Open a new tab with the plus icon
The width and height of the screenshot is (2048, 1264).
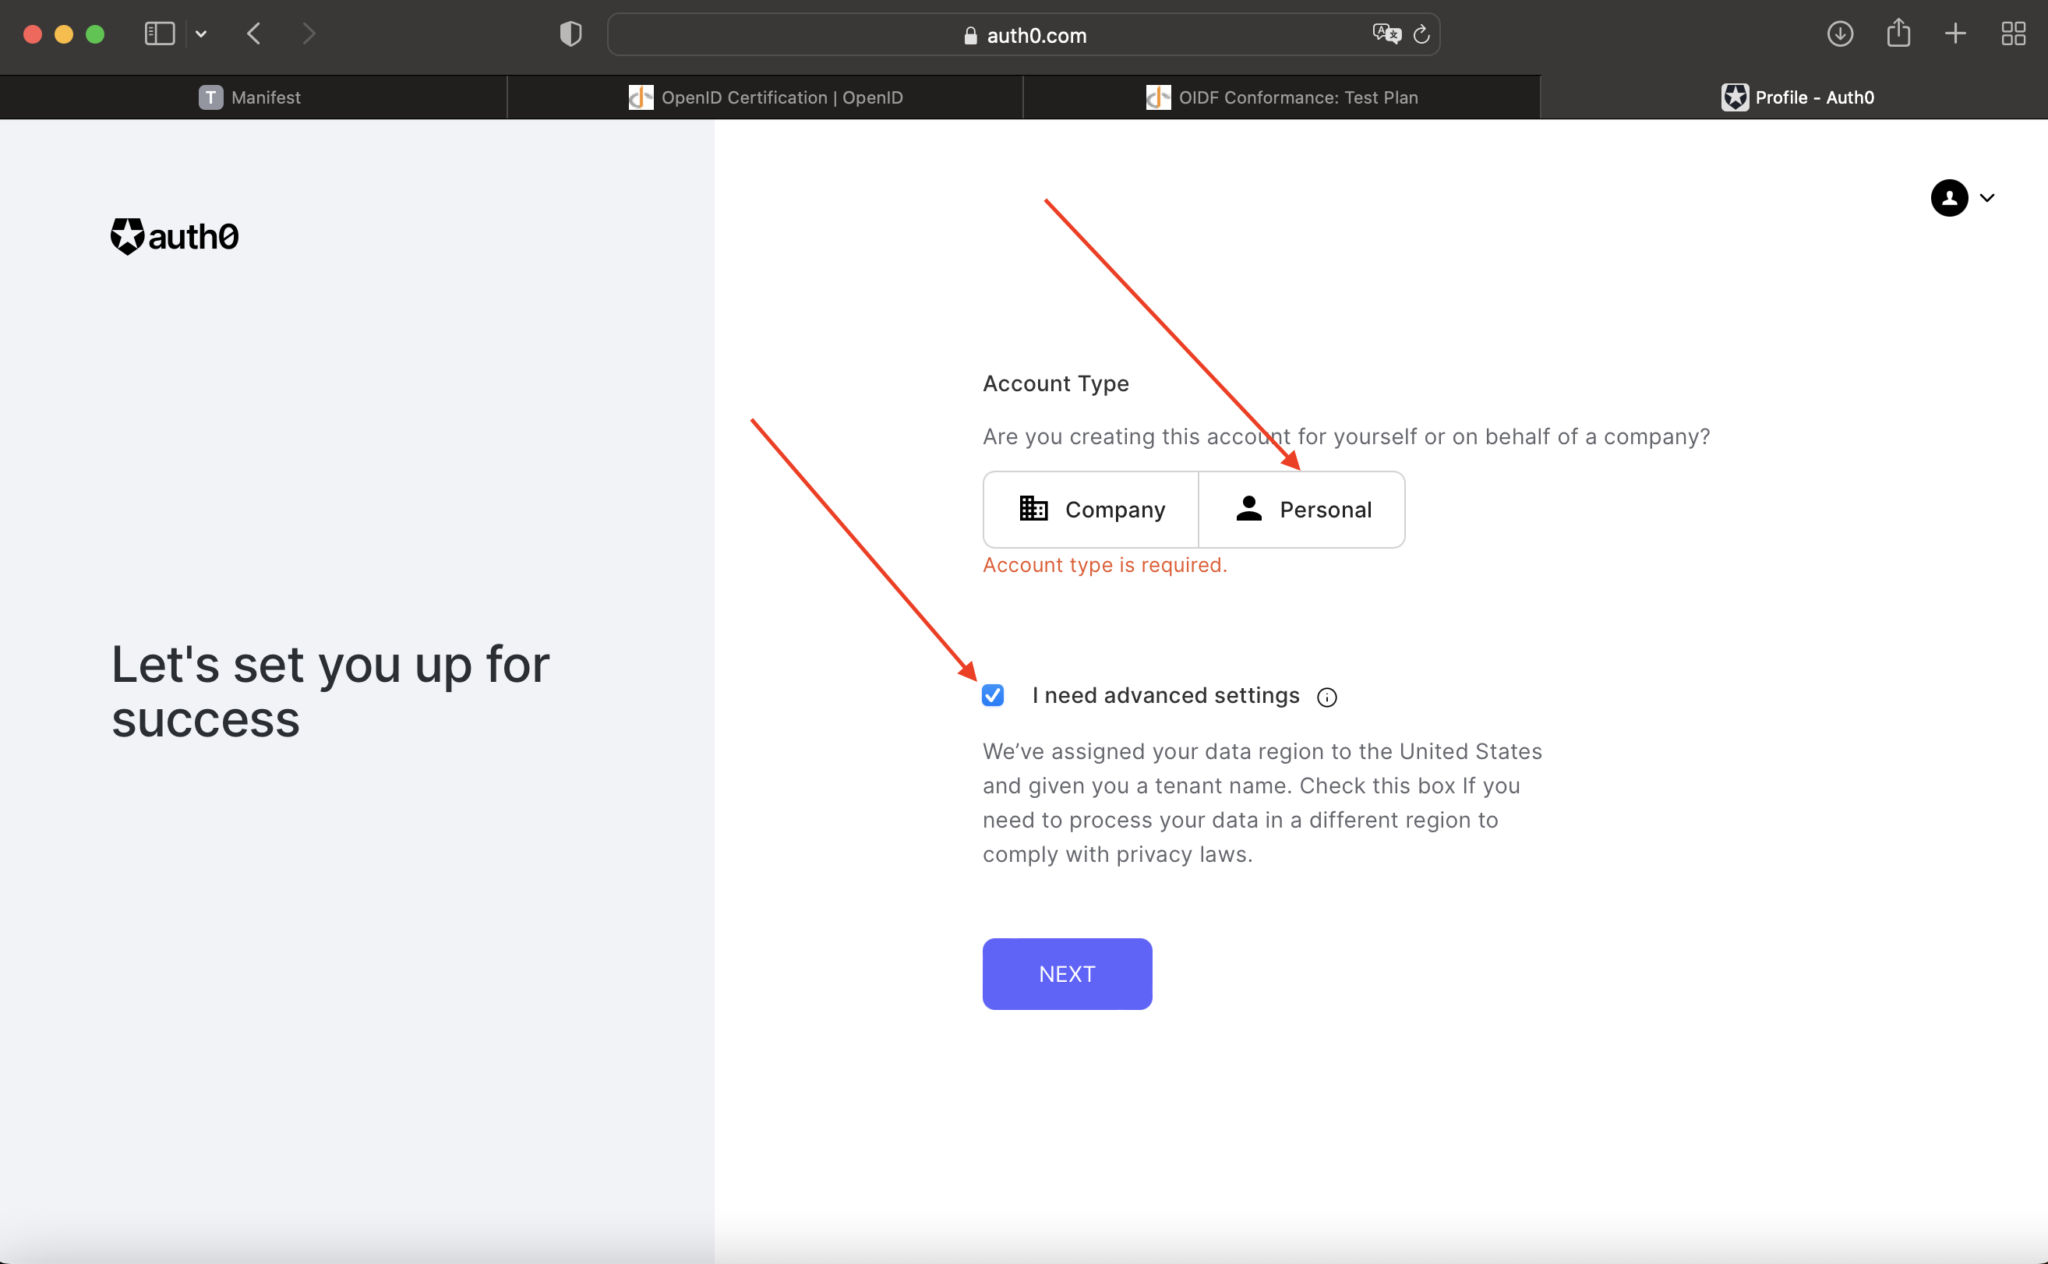point(1955,33)
